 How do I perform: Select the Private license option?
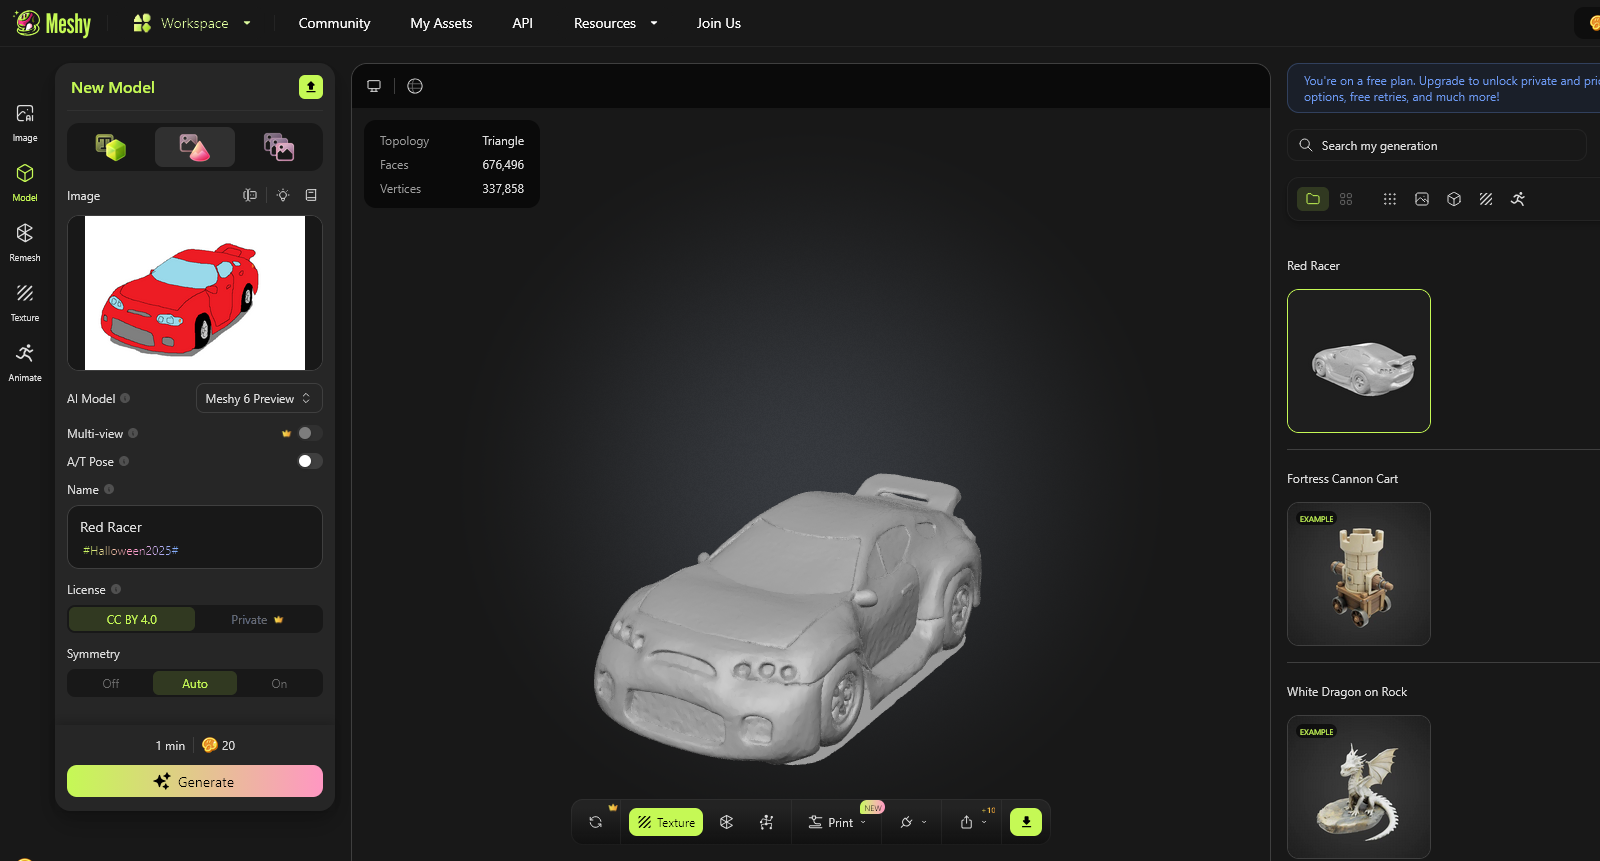click(258, 620)
